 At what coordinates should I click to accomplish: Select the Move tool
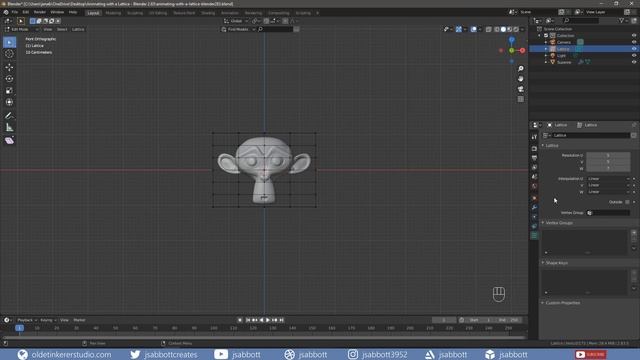[9, 67]
